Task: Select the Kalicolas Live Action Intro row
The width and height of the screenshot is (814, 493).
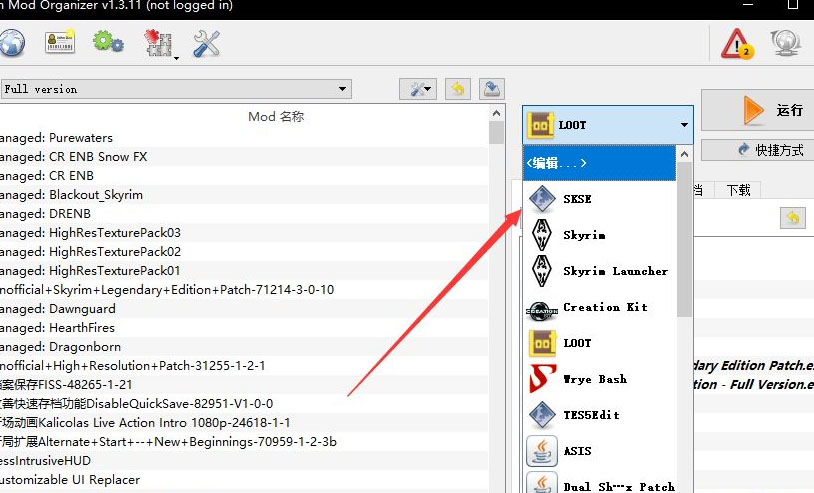Action: pyautogui.click(x=244, y=422)
